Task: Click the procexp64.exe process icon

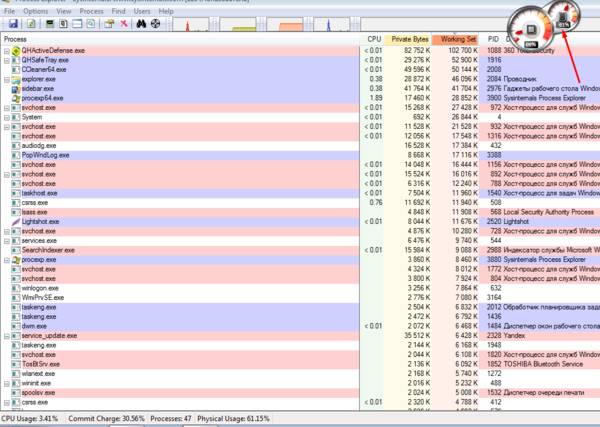Action: point(16,98)
